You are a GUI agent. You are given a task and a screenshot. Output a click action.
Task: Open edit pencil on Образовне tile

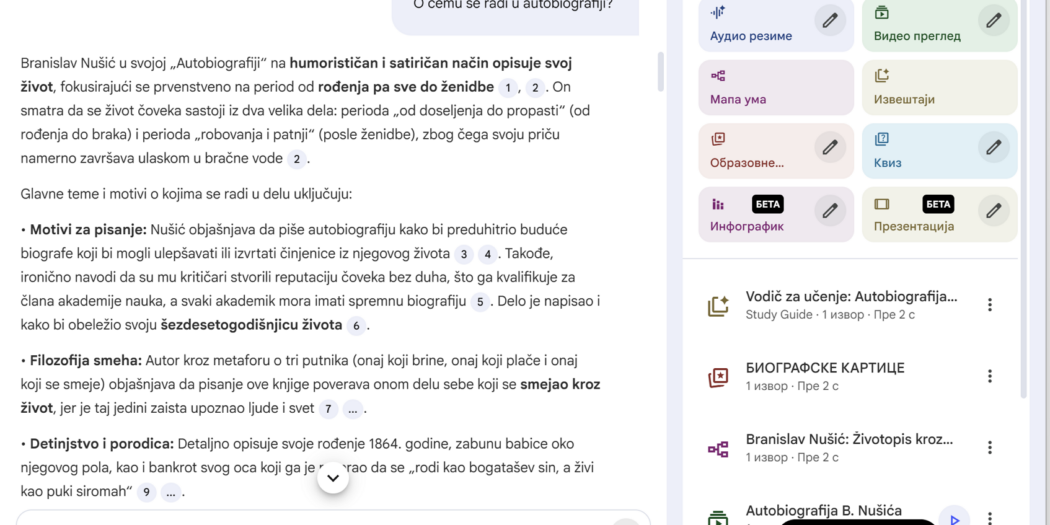(829, 148)
